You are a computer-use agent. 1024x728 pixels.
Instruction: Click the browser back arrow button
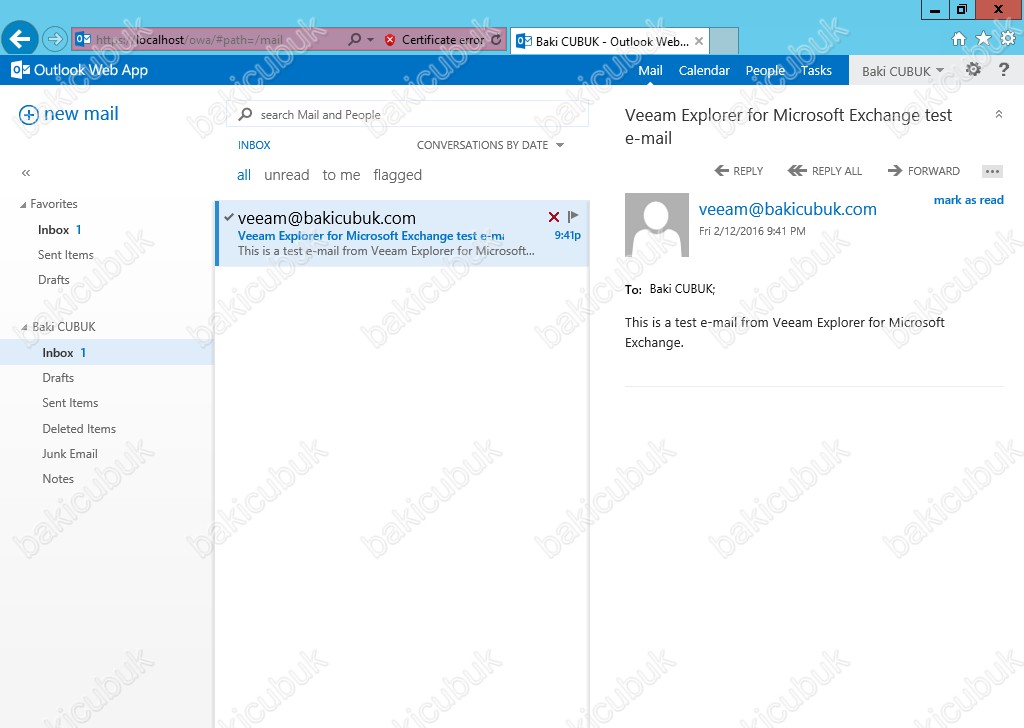pyautogui.click(x=20, y=39)
